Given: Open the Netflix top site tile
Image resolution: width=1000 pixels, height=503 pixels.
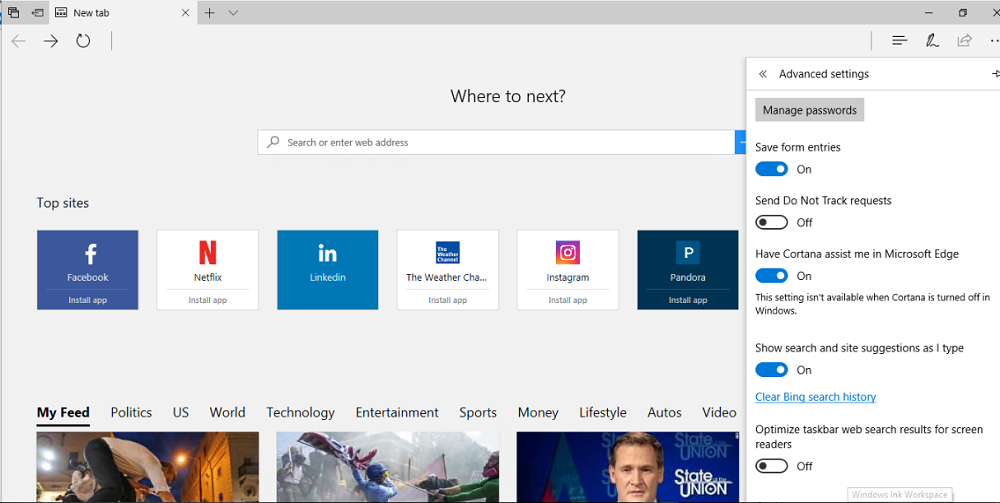Looking at the screenshot, I should [x=207, y=270].
